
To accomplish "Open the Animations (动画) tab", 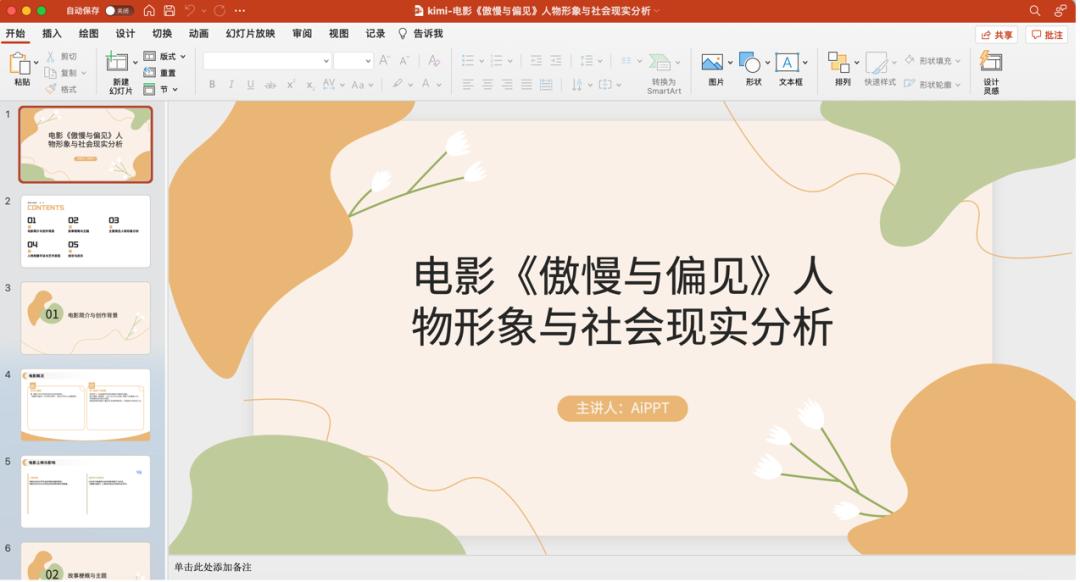I will 198,34.
